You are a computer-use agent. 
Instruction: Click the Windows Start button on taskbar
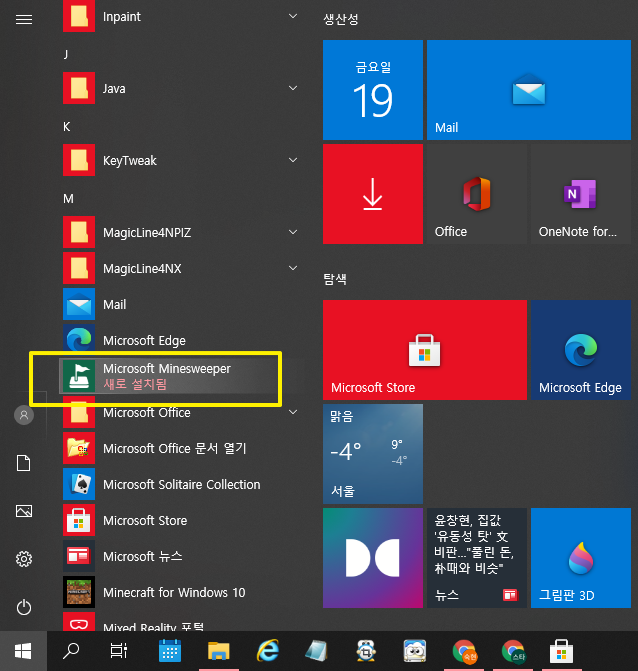(x=23, y=651)
